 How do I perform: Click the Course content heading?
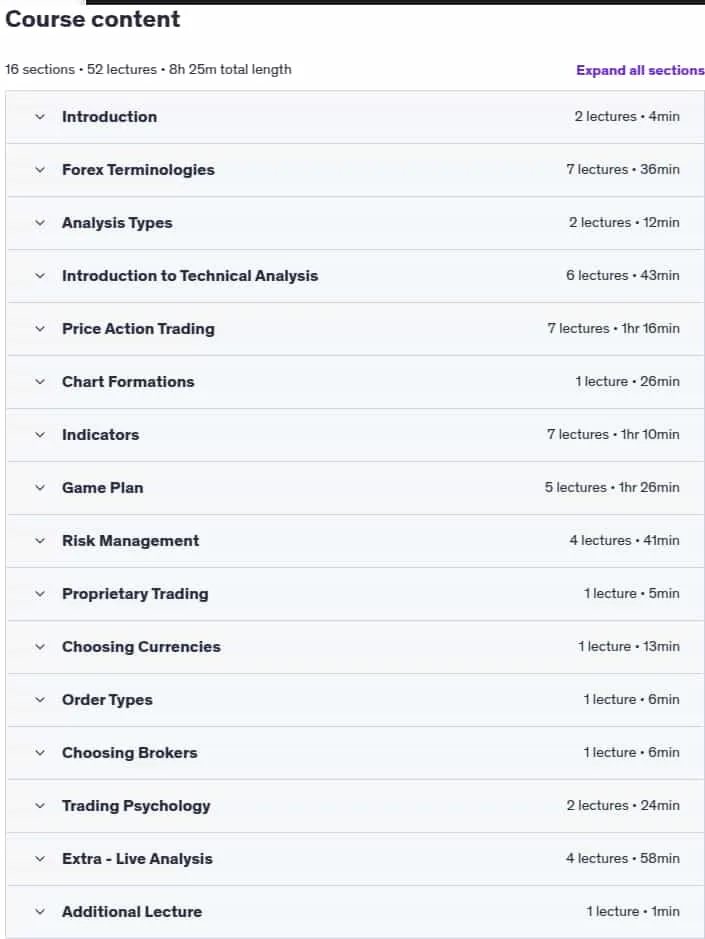[93, 19]
